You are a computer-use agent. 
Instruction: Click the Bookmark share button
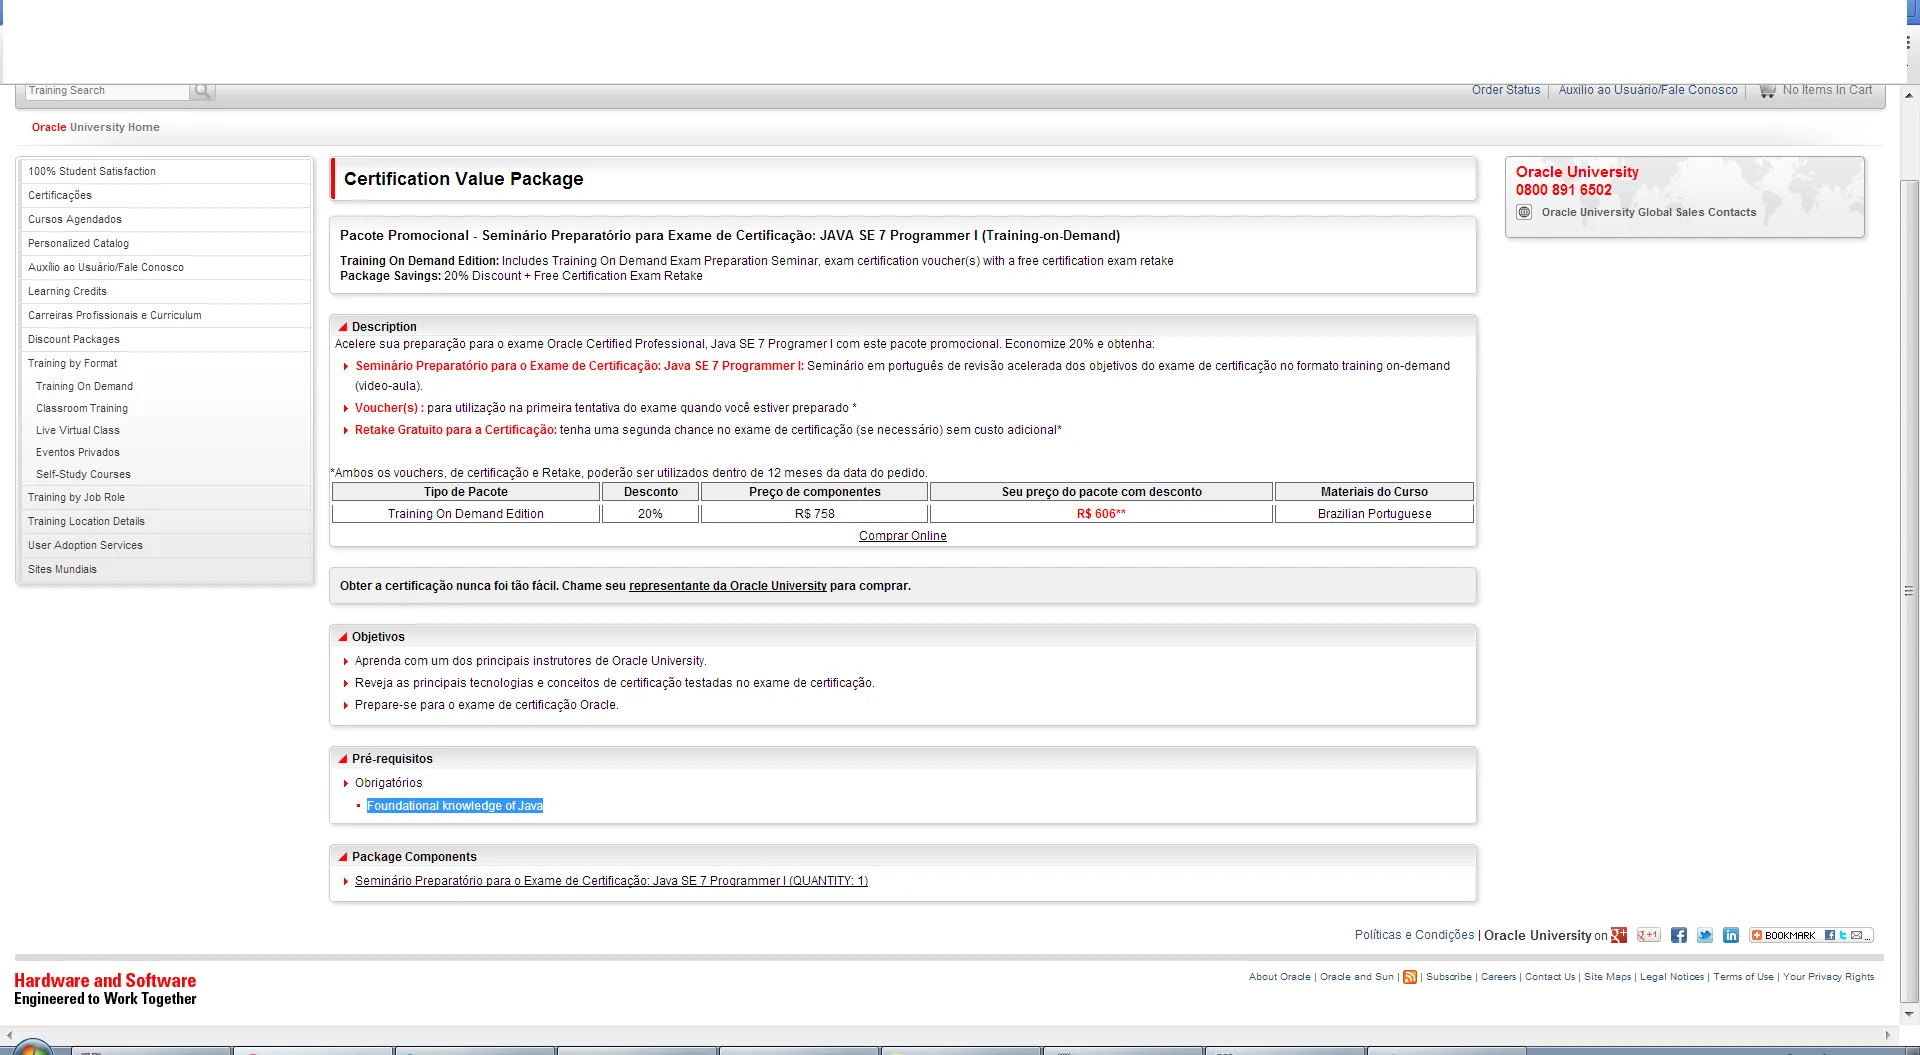click(1811, 935)
